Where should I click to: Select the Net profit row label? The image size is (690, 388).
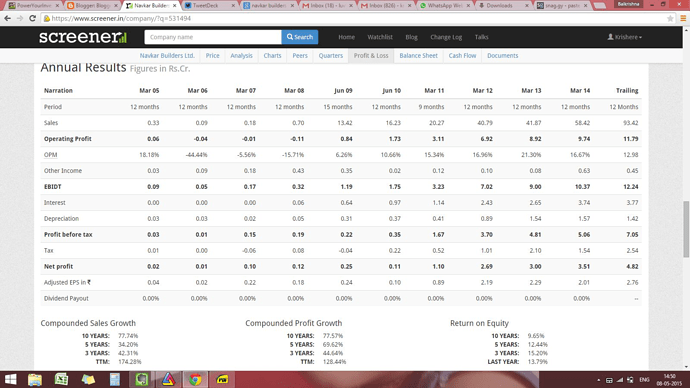[x=58, y=267]
